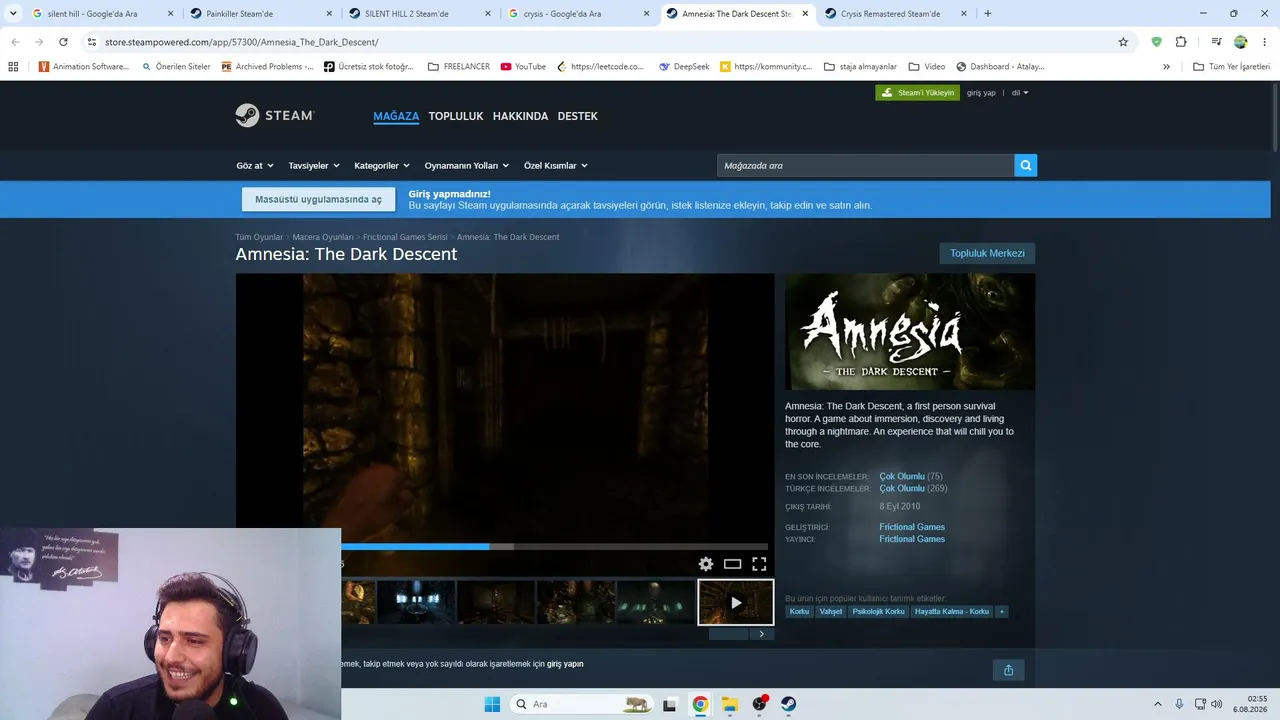Open OBS Studio from the taskbar
Viewport: 1280px width, 720px height.
[760, 704]
